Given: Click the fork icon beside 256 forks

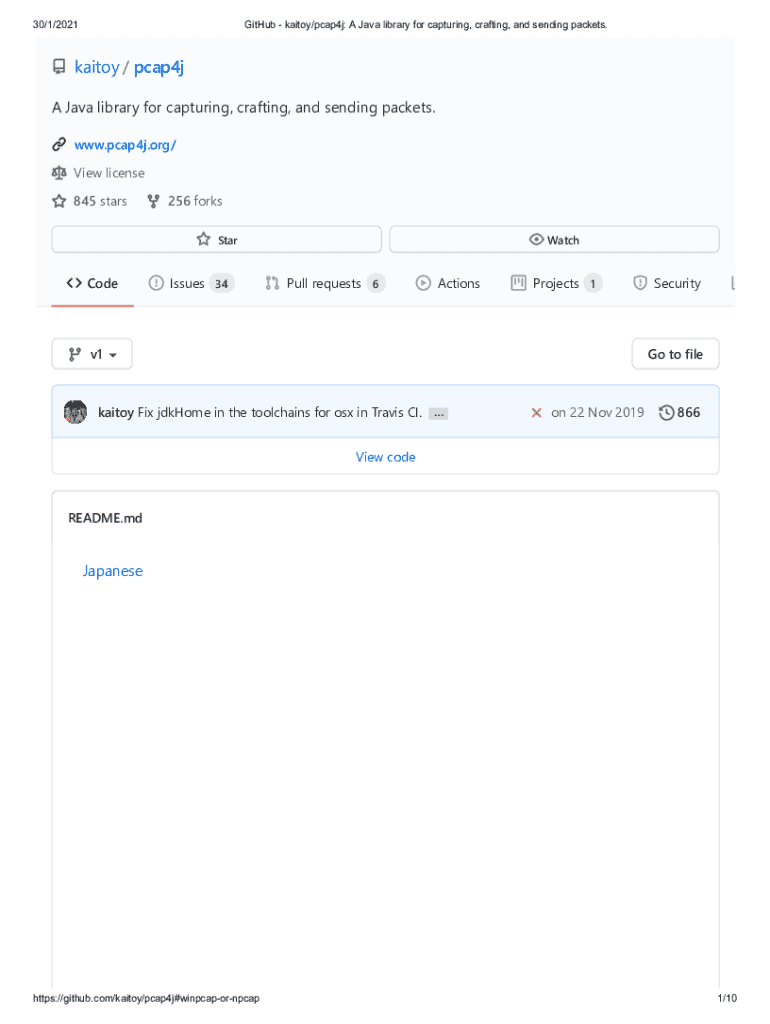Looking at the screenshot, I should (153, 201).
